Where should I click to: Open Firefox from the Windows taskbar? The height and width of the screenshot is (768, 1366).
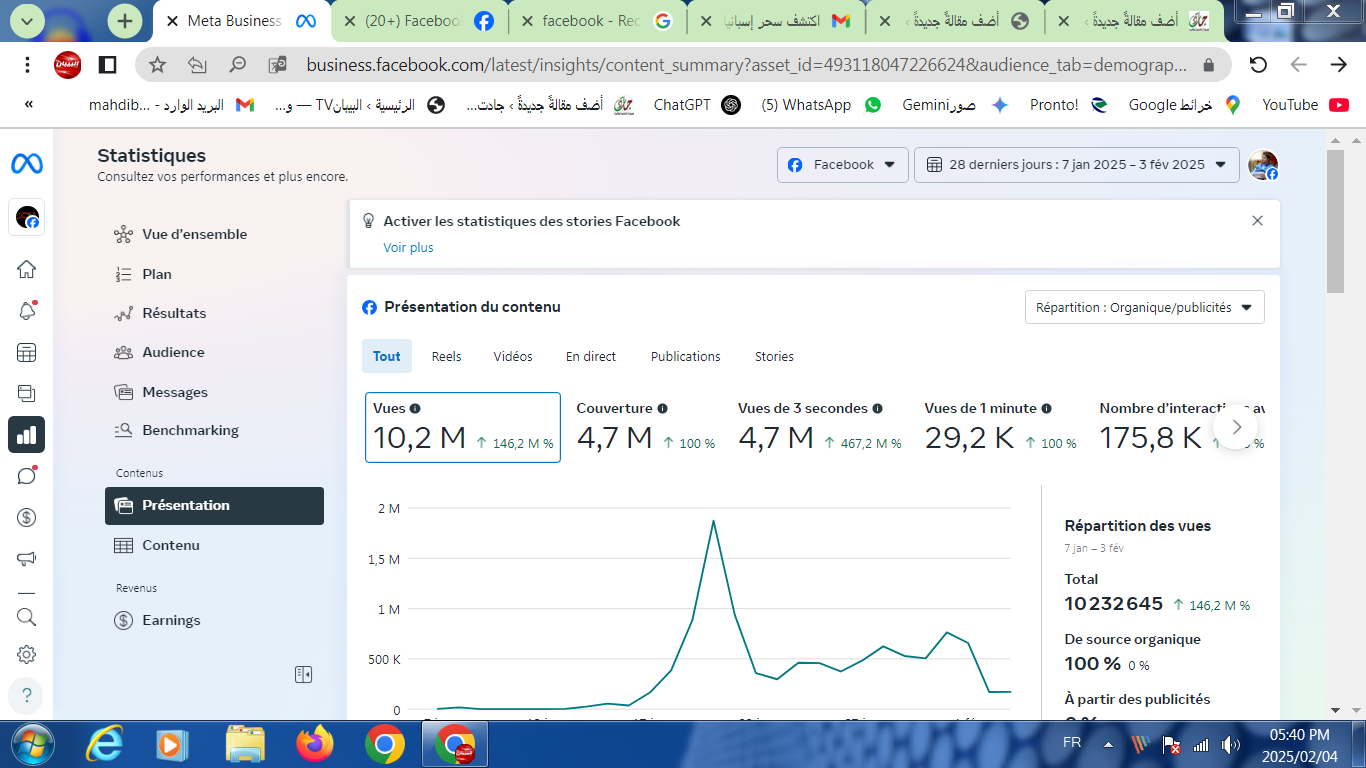pos(315,744)
